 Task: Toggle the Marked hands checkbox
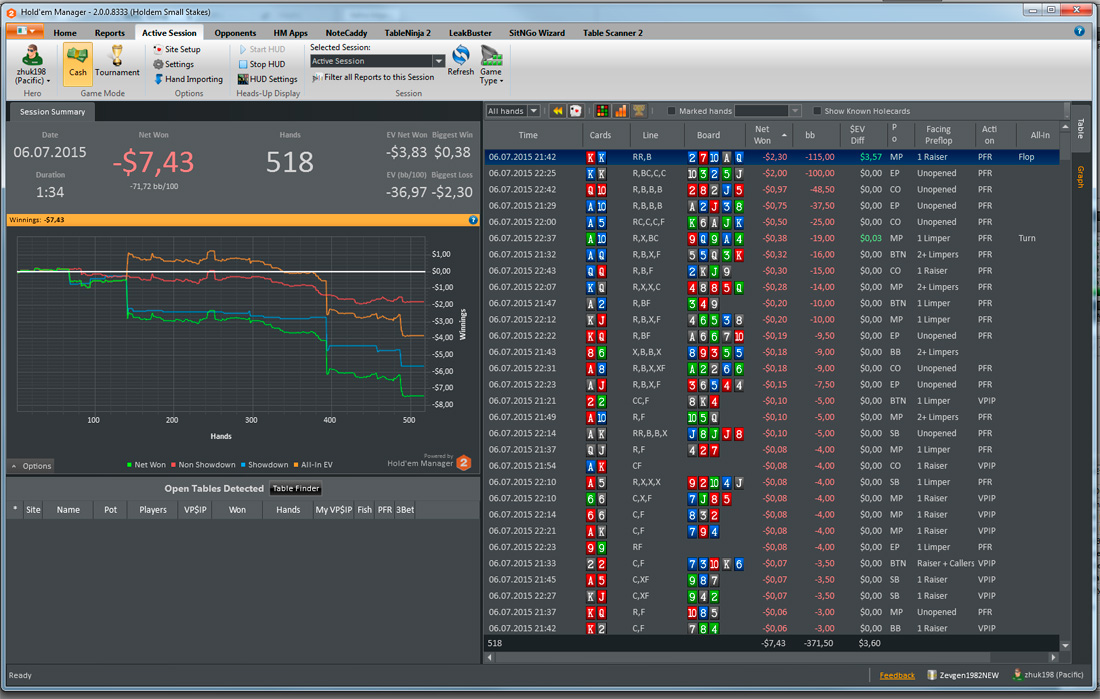tap(671, 111)
